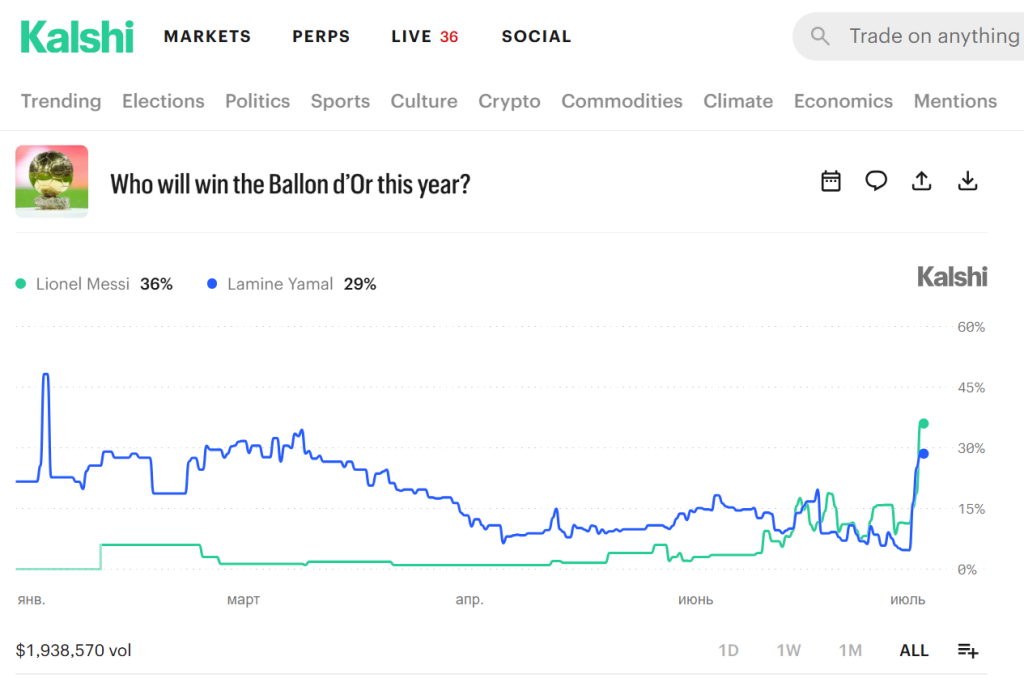This screenshot has width=1024, height=682.
Task: Switch to the Crypto category tab
Action: point(509,101)
